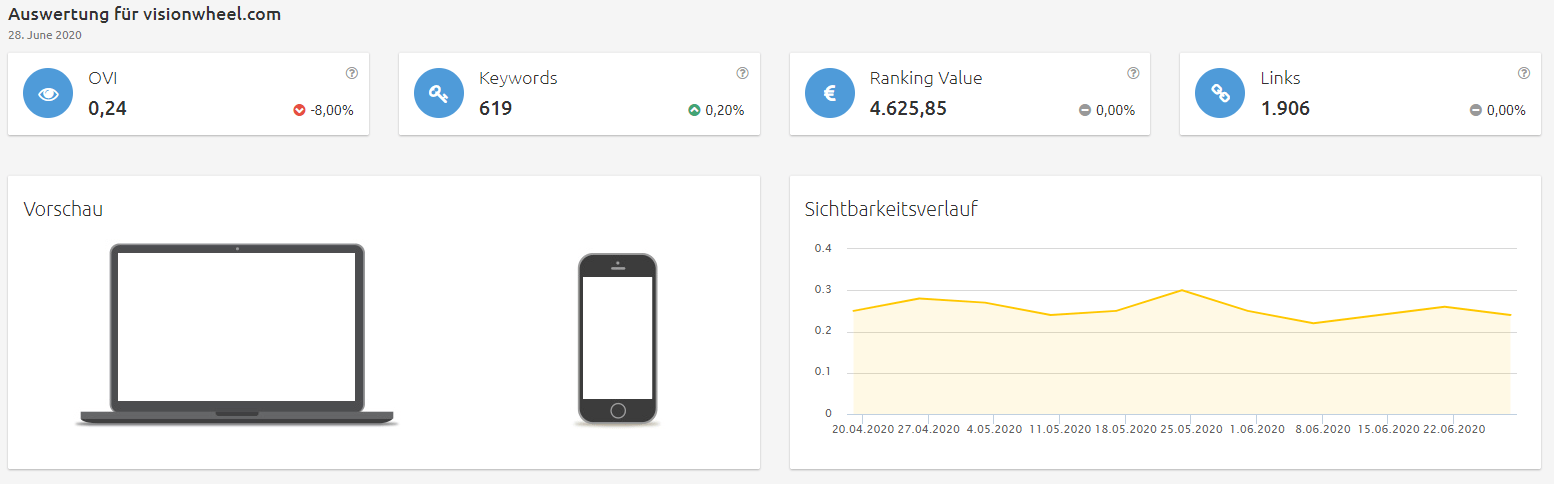This screenshot has width=1554, height=484.
Task: Click the Links count 1.906
Action: tap(1285, 108)
